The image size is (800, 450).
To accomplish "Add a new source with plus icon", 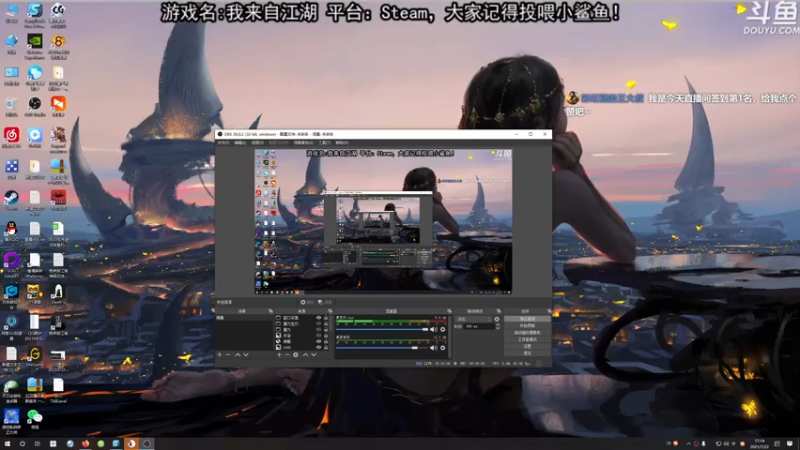I will coord(279,355).
